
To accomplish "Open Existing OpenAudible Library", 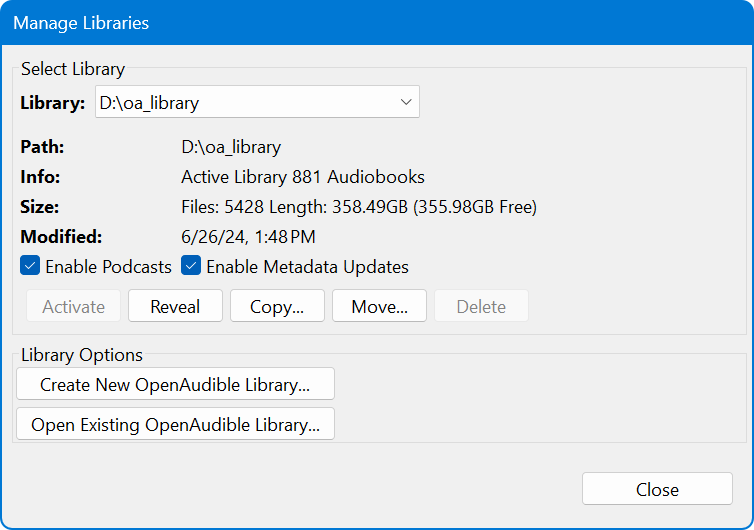I will tap(175, 424).
